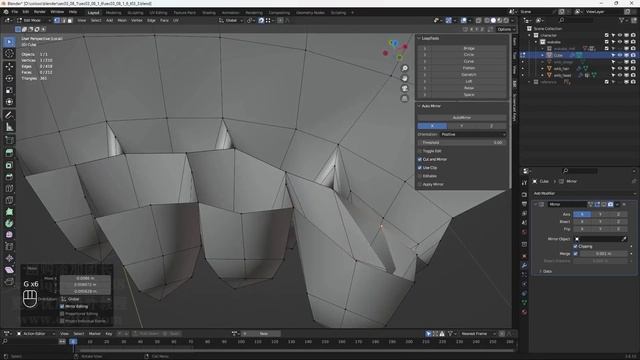
Task: Switch to the Modeling workspace tab
Action: point(113,13)
